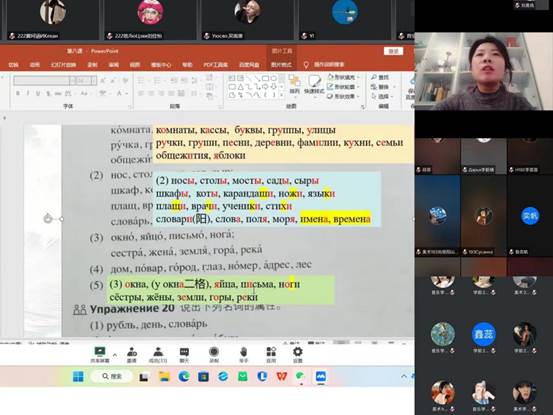Click the quick styles button
Screen dimensions: 553x415
tap(314, 85)
